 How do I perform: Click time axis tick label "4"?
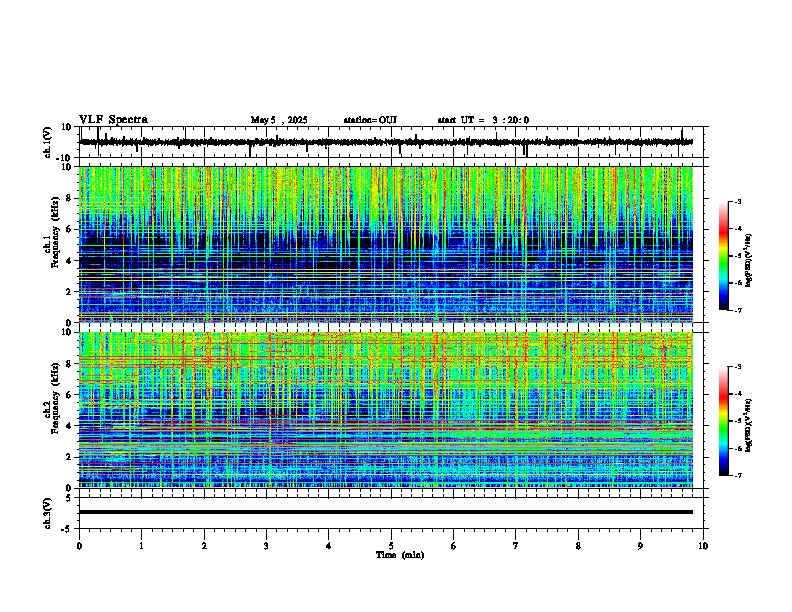tap(329, 546)
